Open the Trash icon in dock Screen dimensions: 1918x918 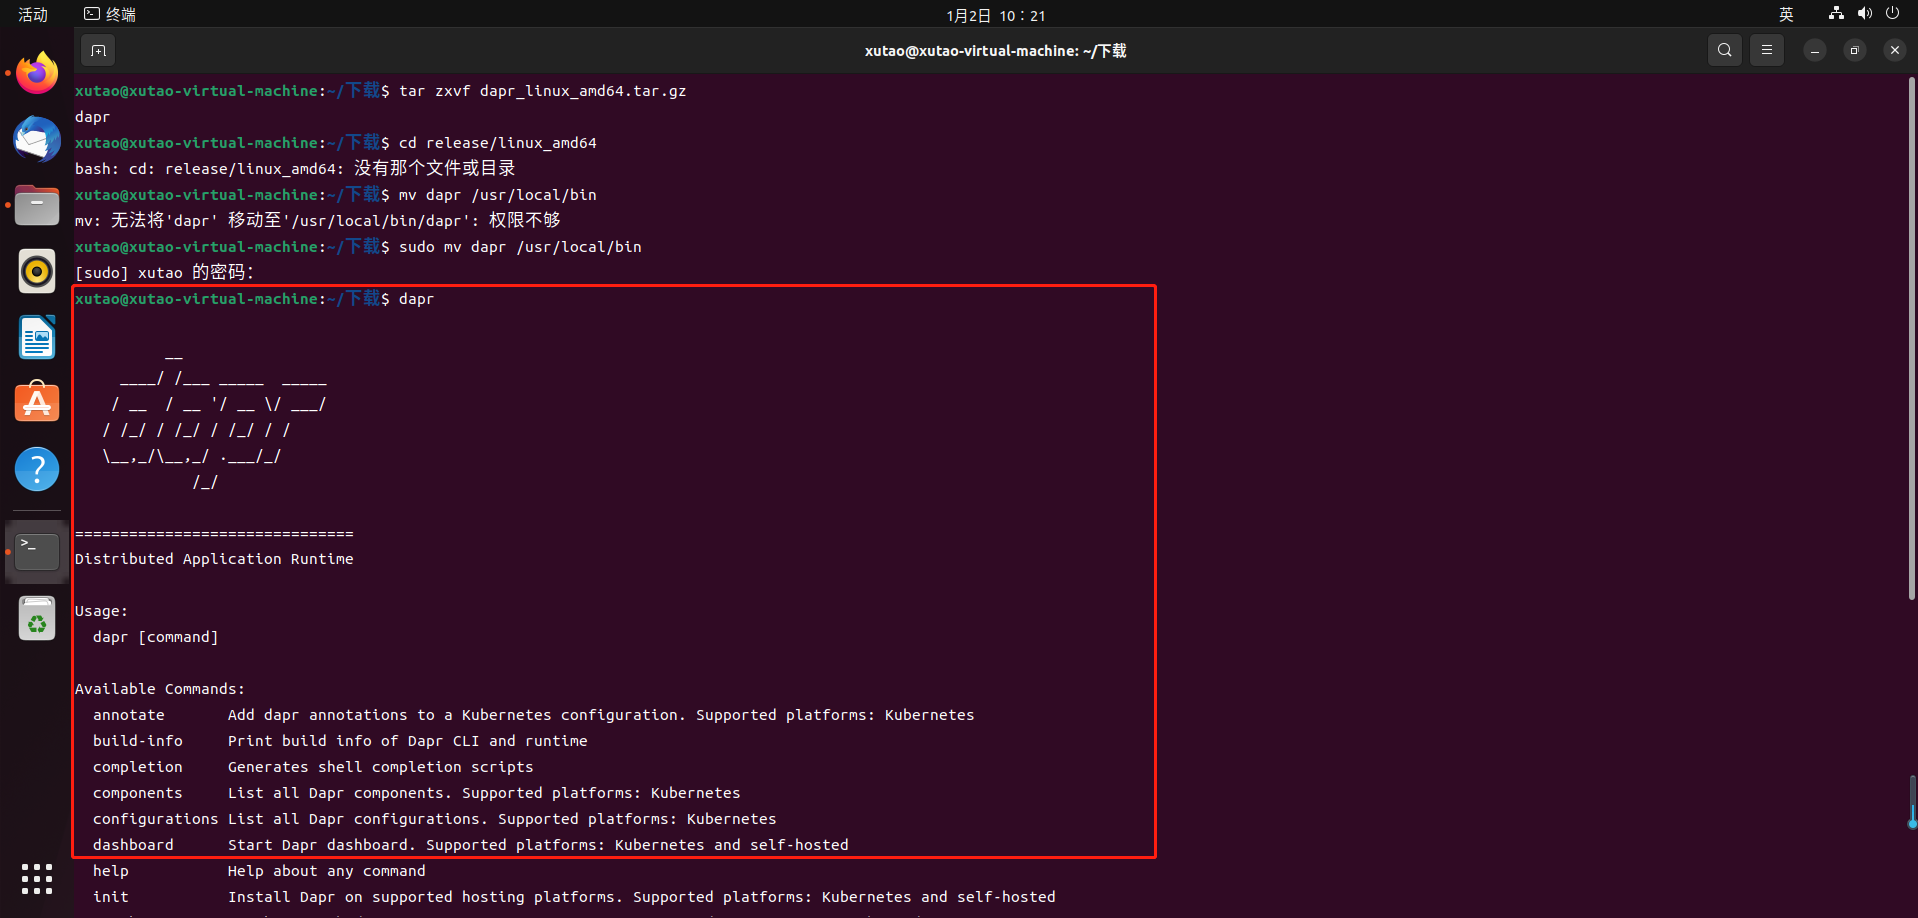(x=37, y=619)
